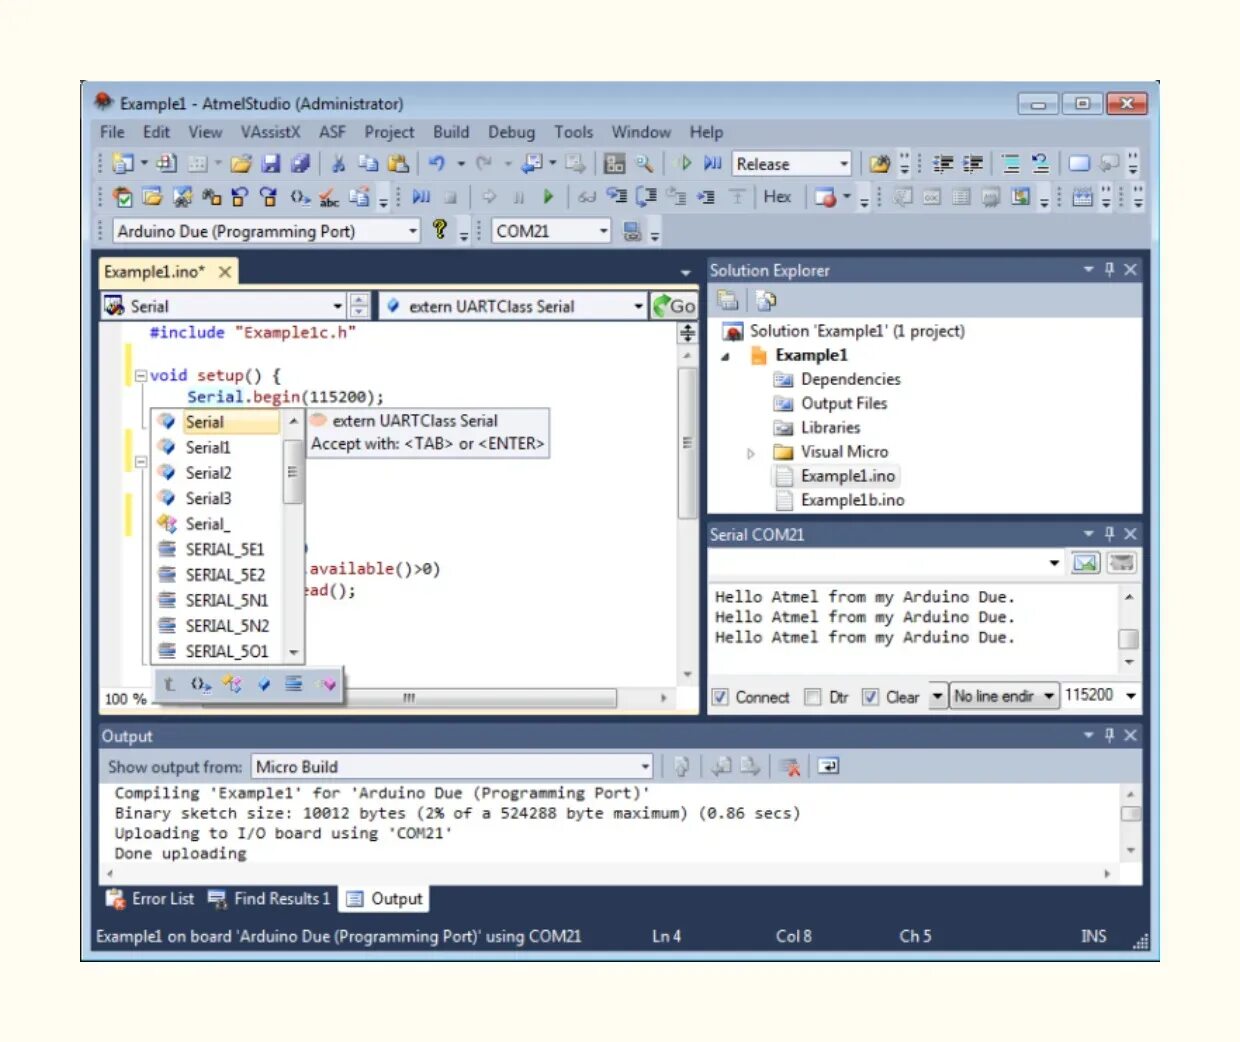Open the Build menu

click(451, 132)
